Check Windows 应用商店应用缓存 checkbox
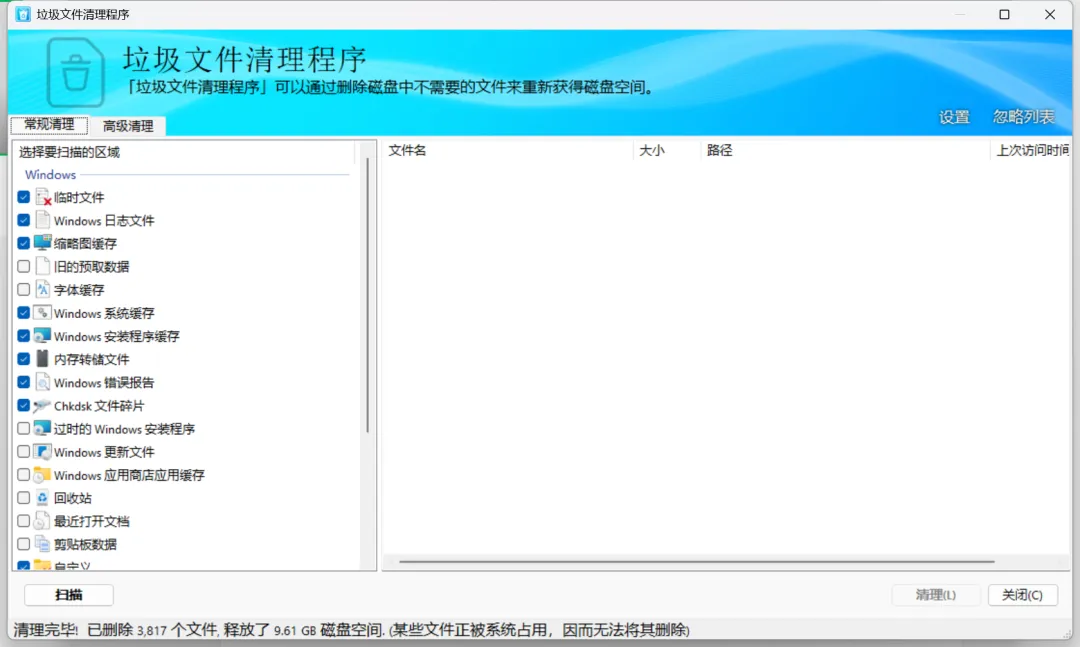The height and width of the screenshot is (647, 1080). (23, 475)
